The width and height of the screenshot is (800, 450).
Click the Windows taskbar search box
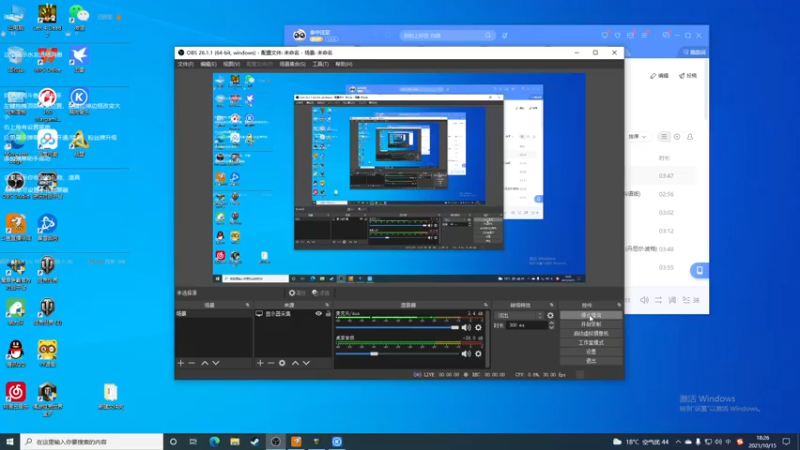[92, 442]
